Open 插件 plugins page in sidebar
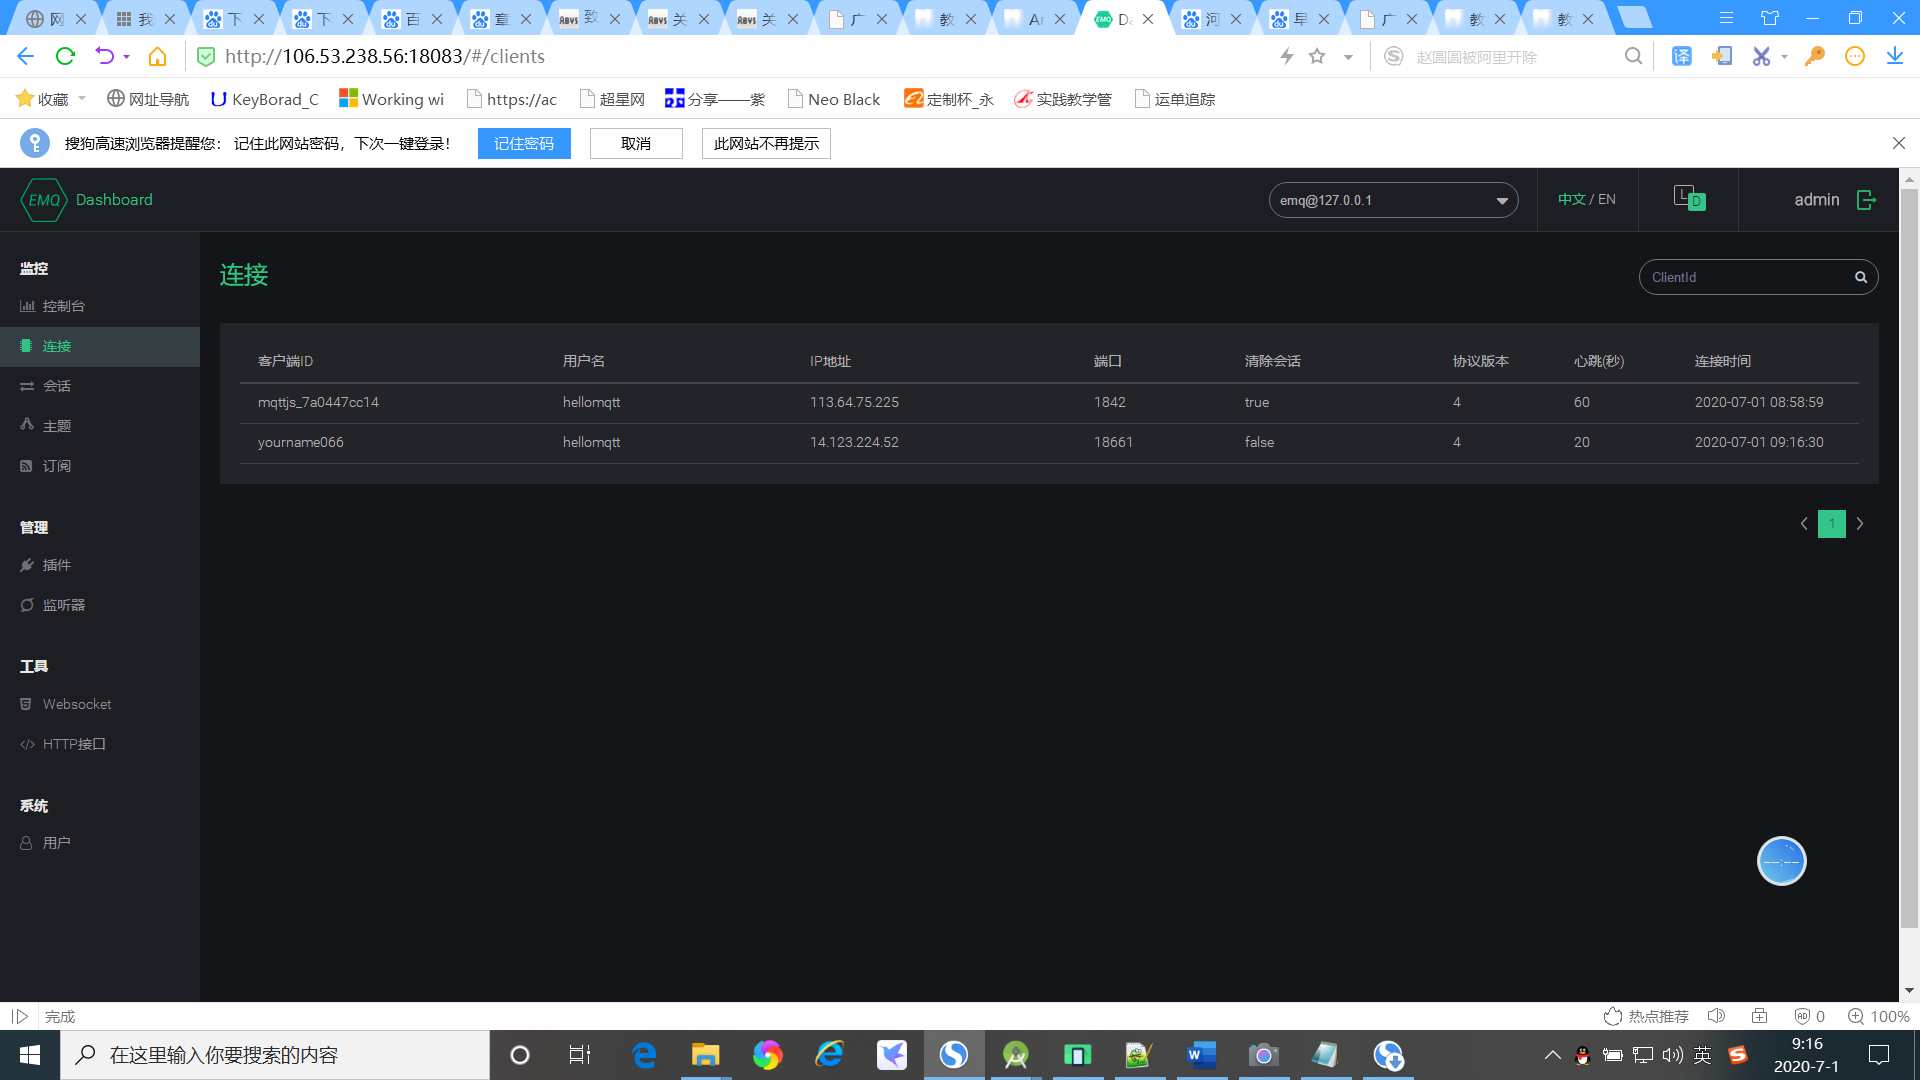 tap(56, 565)
